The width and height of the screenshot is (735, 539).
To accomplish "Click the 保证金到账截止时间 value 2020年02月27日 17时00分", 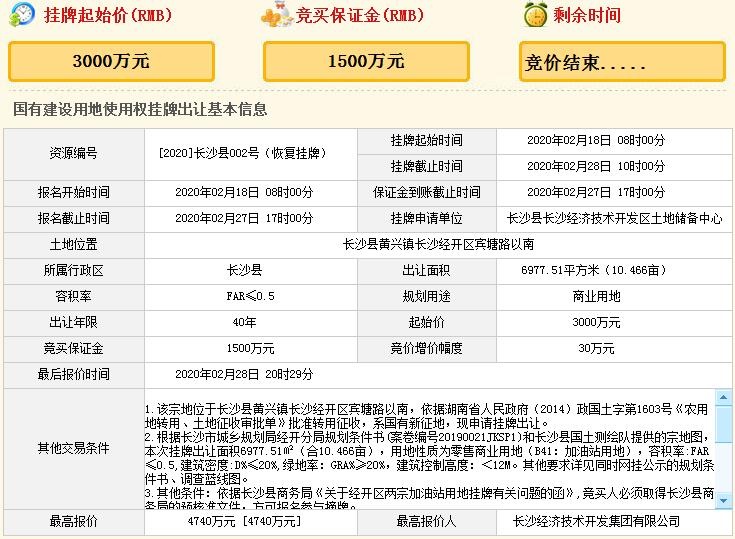I will [596, 192].
